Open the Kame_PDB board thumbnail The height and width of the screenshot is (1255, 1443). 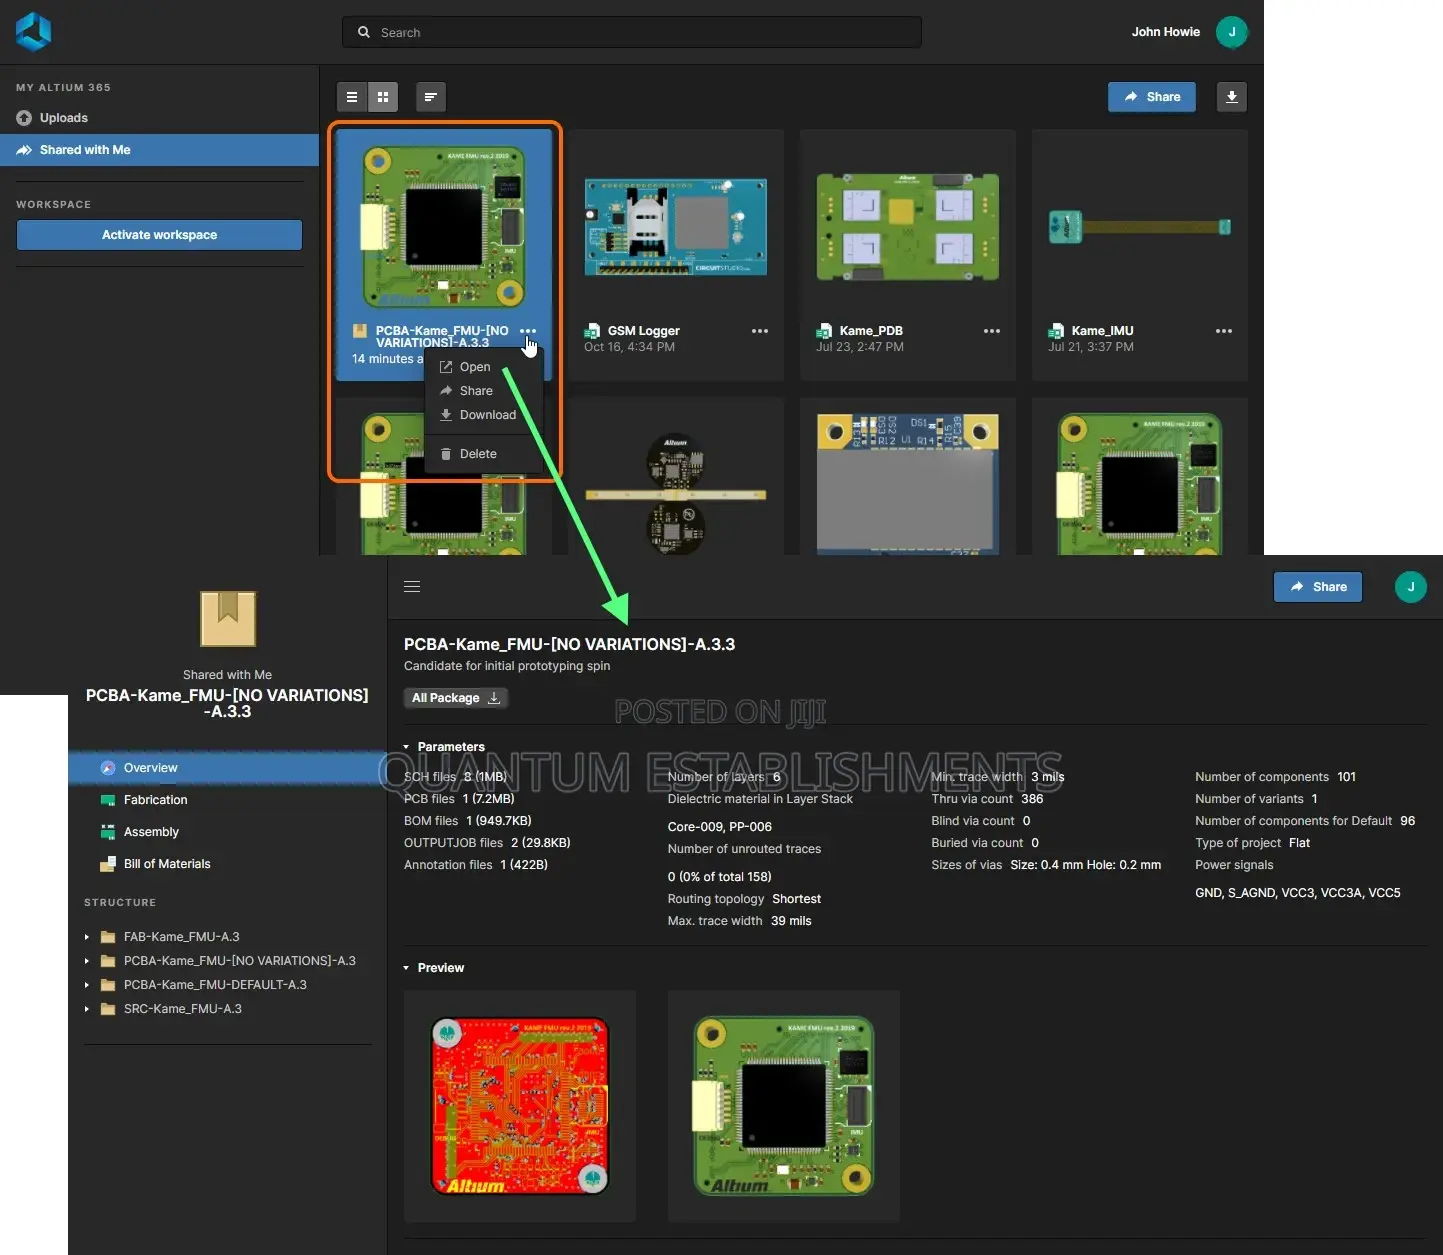pos(908,226)
